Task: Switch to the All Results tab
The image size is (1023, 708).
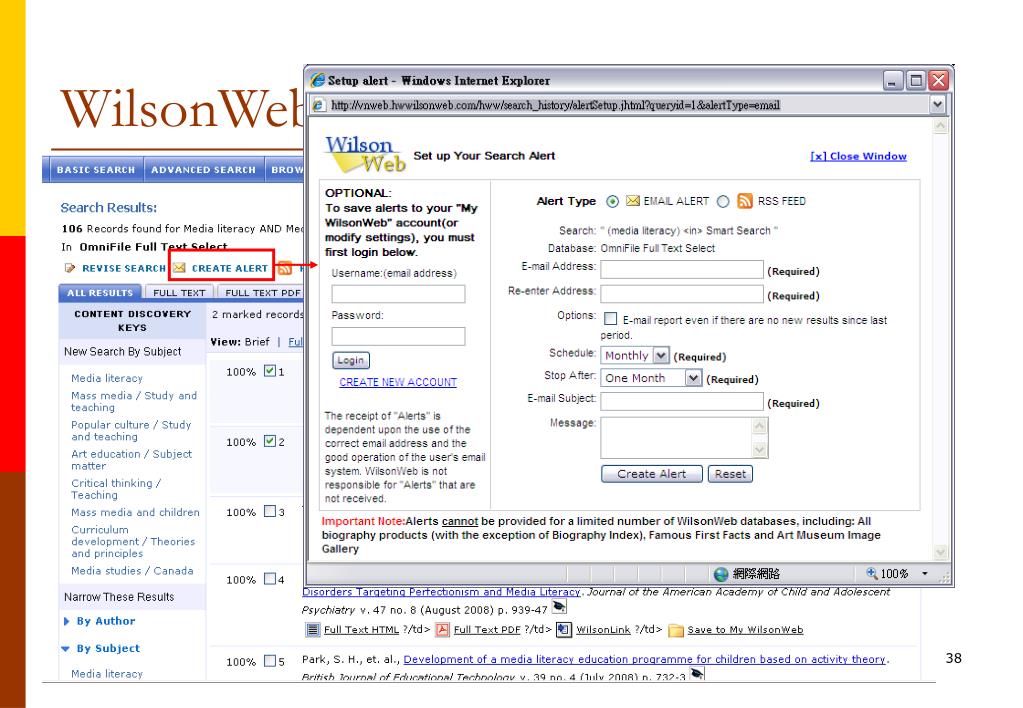Action: tap(100, 293)
